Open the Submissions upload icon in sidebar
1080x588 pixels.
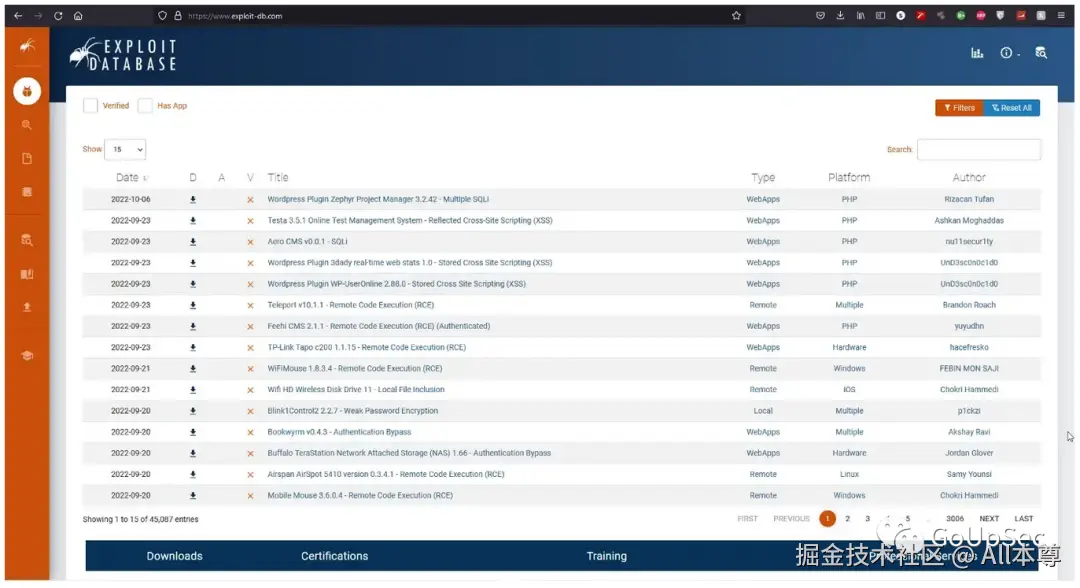[27, 307]
